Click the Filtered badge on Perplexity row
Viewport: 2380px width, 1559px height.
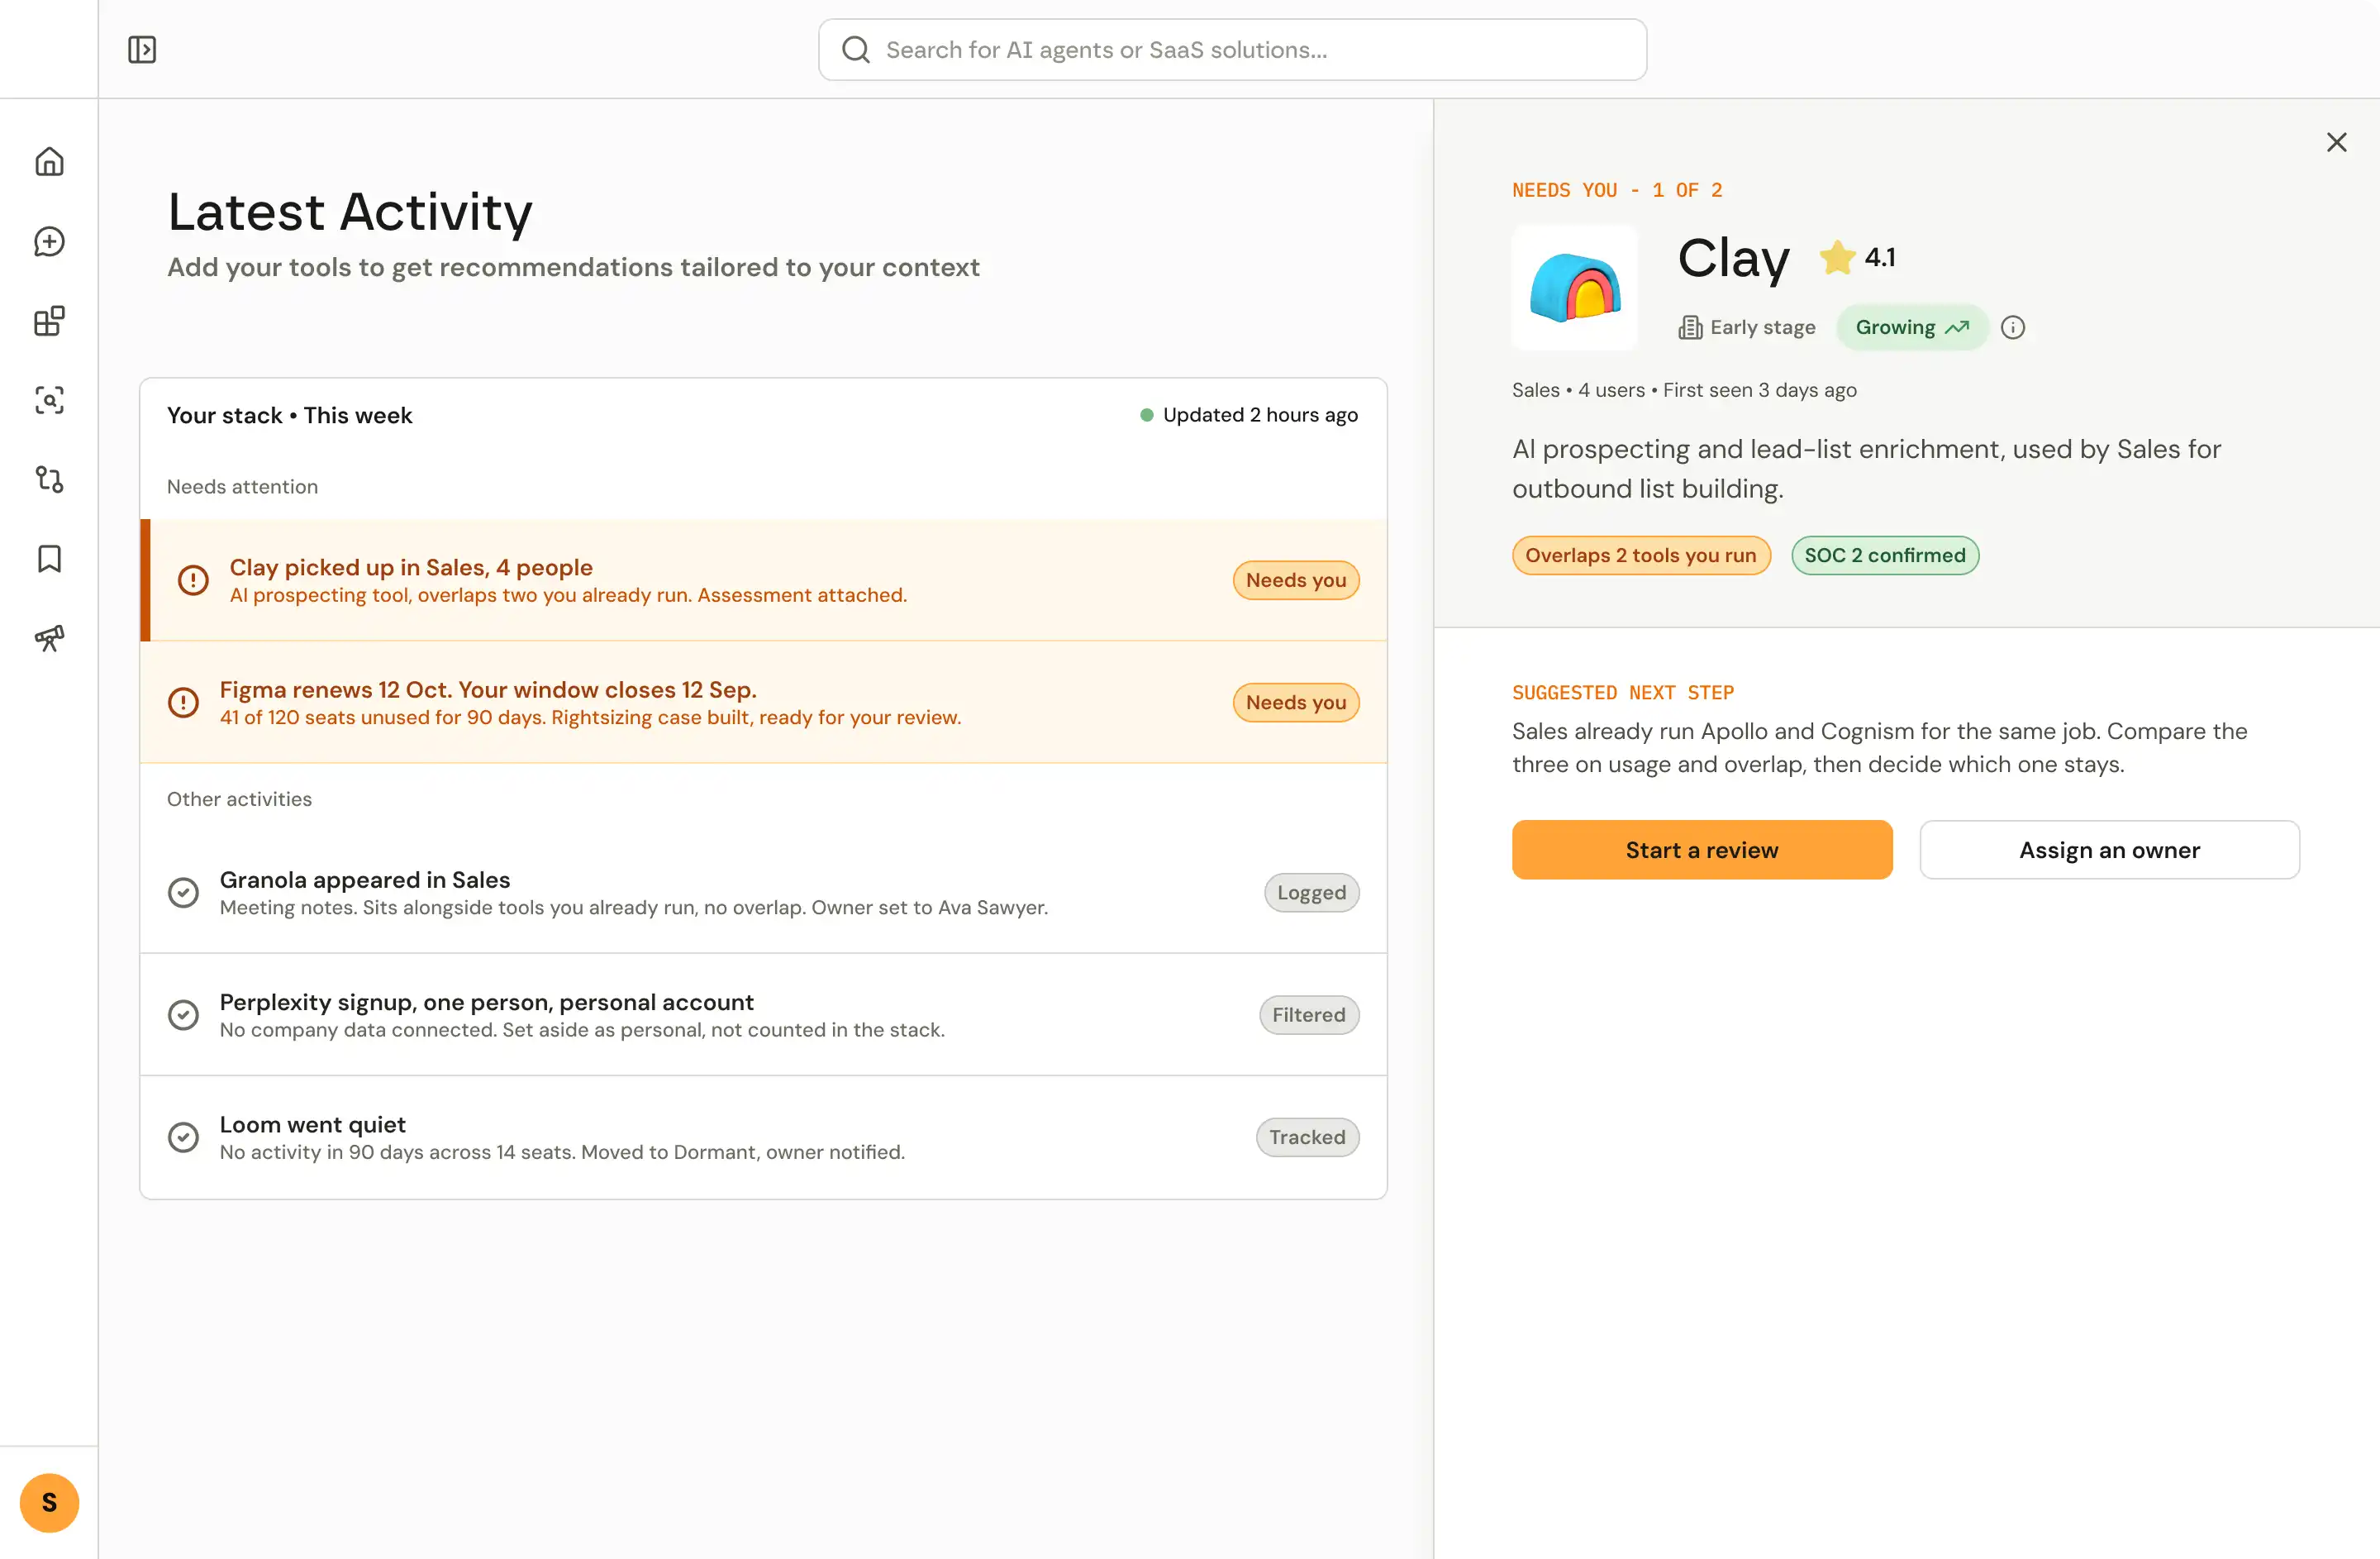pyautogui.click(x=1308, y=1015)
